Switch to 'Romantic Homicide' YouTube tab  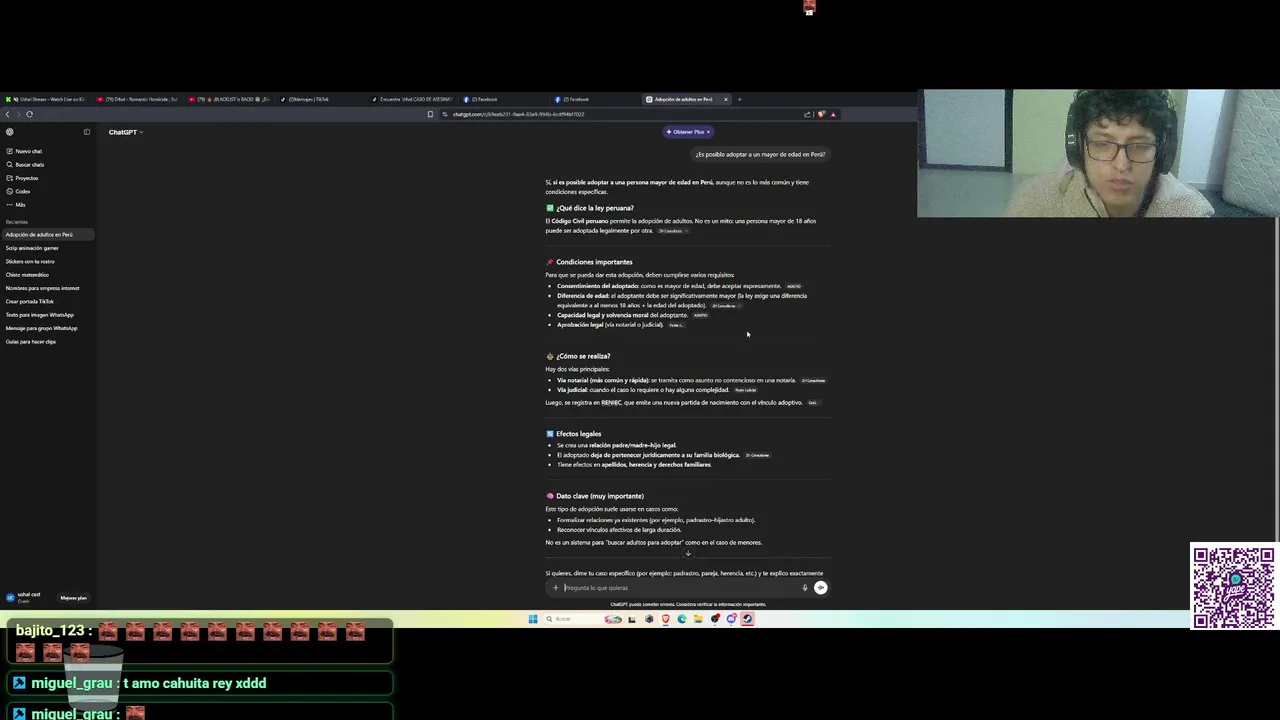[140, 99]
